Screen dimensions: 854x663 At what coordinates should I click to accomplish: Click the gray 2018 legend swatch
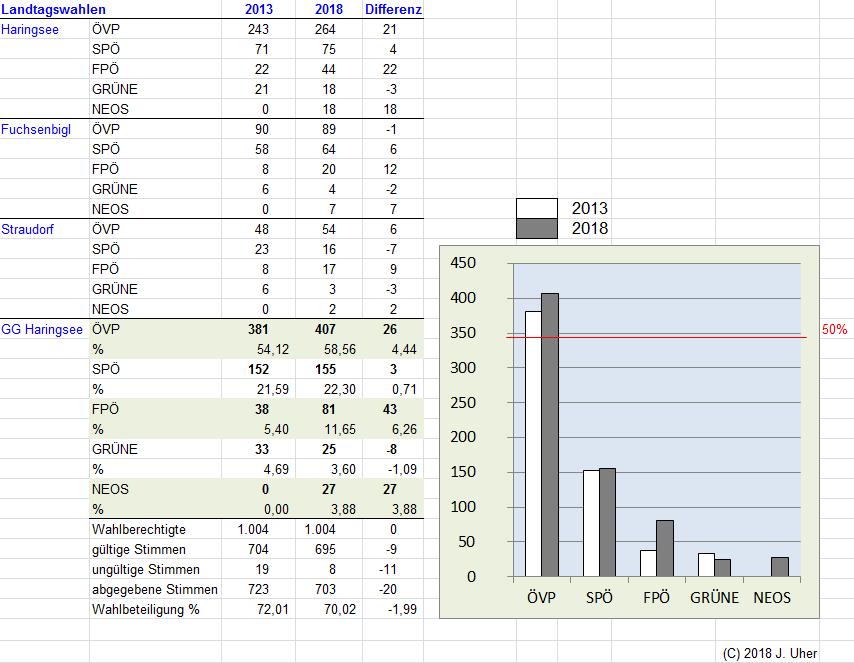tap(535, 228)
